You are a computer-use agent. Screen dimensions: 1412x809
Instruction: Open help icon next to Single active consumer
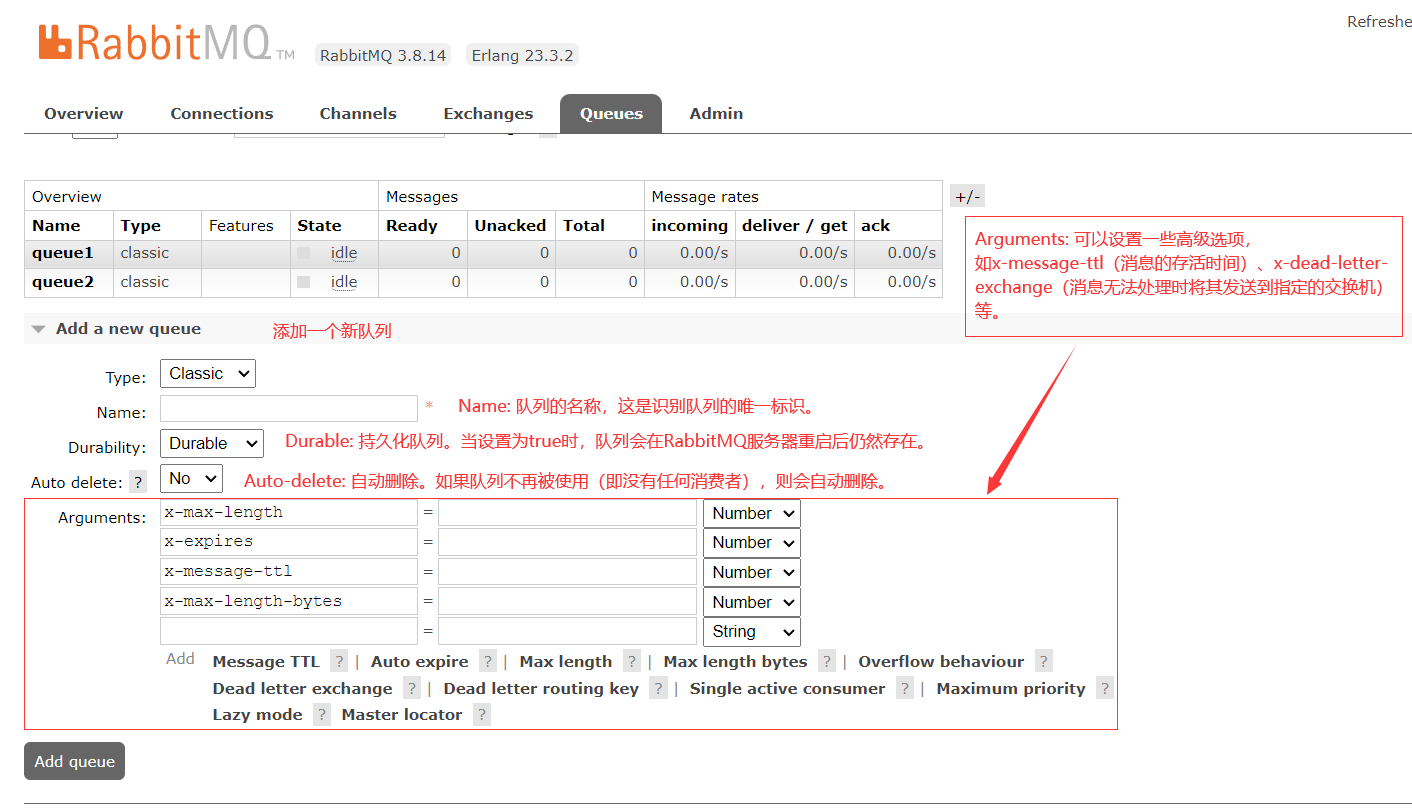904,688
